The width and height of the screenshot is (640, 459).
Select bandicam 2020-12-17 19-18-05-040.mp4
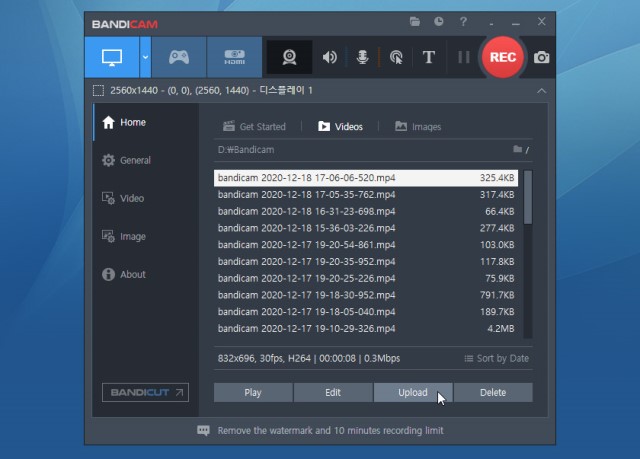tap(366, 312)
